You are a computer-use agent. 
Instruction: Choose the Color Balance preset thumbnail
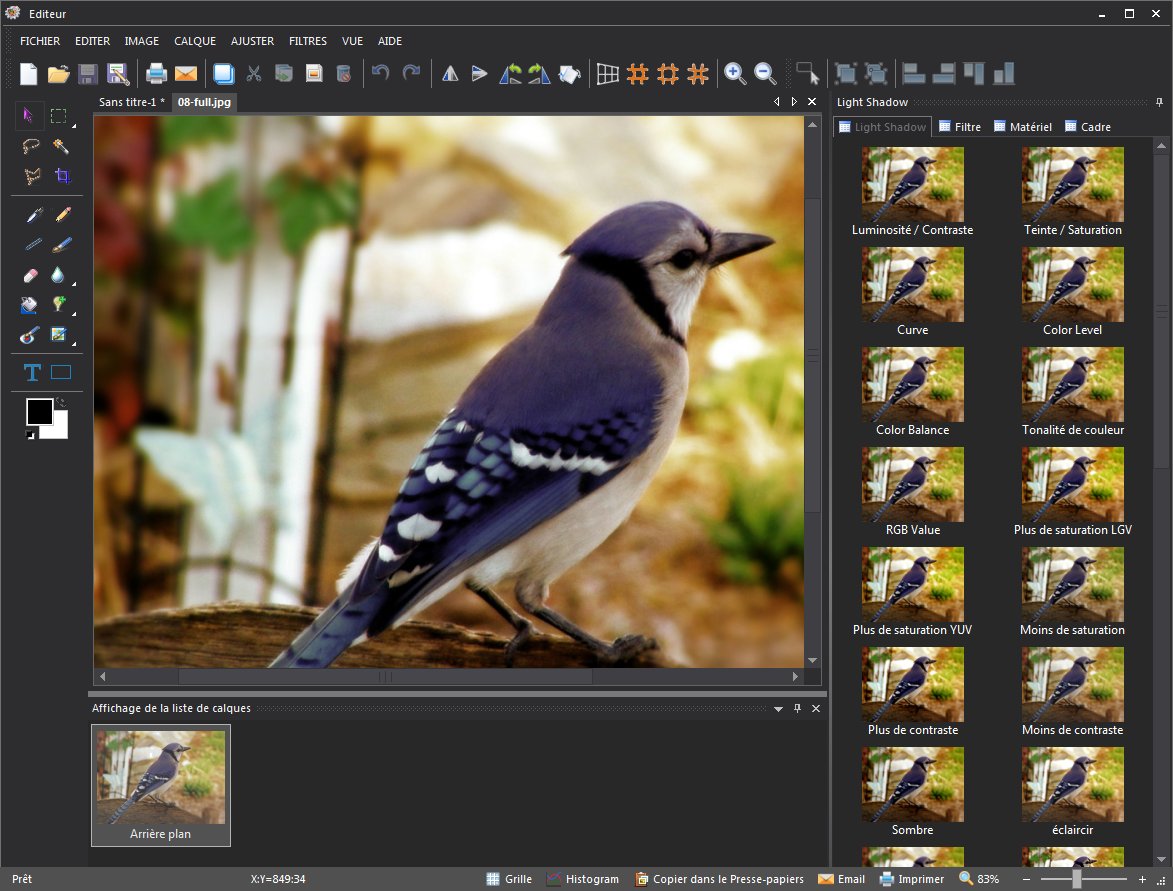913,385
